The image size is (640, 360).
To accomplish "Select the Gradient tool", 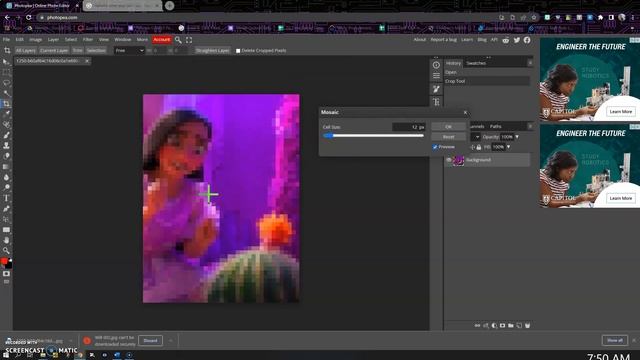I will pyautogui.click(x=6, y=167).
